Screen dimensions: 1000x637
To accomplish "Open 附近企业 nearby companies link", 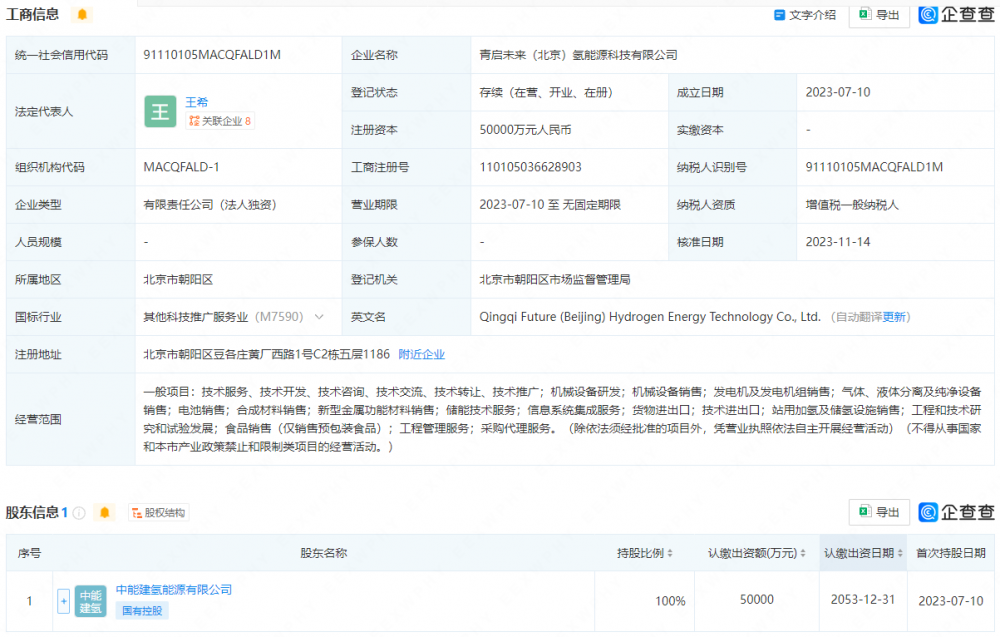I will tap(421, 354).
